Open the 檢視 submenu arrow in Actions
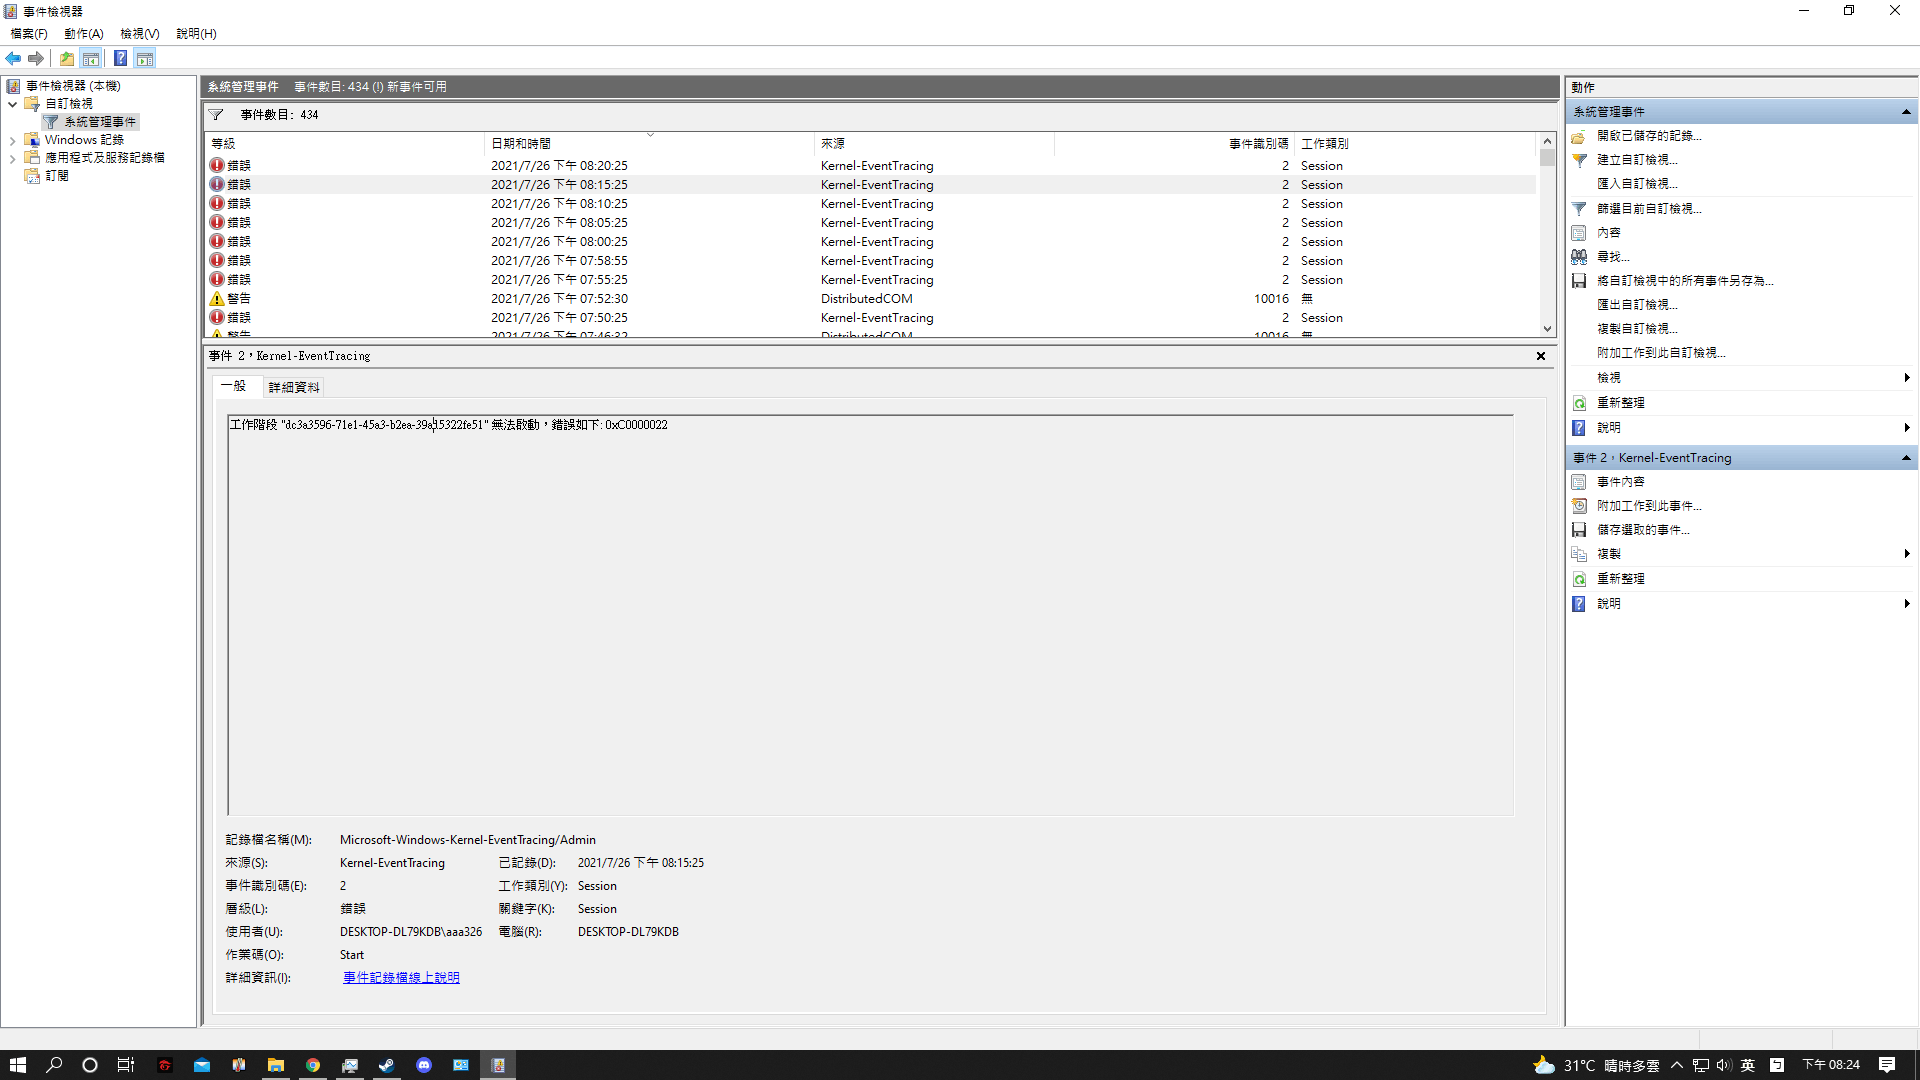1920x1080 pixels. click(1907, 378)
